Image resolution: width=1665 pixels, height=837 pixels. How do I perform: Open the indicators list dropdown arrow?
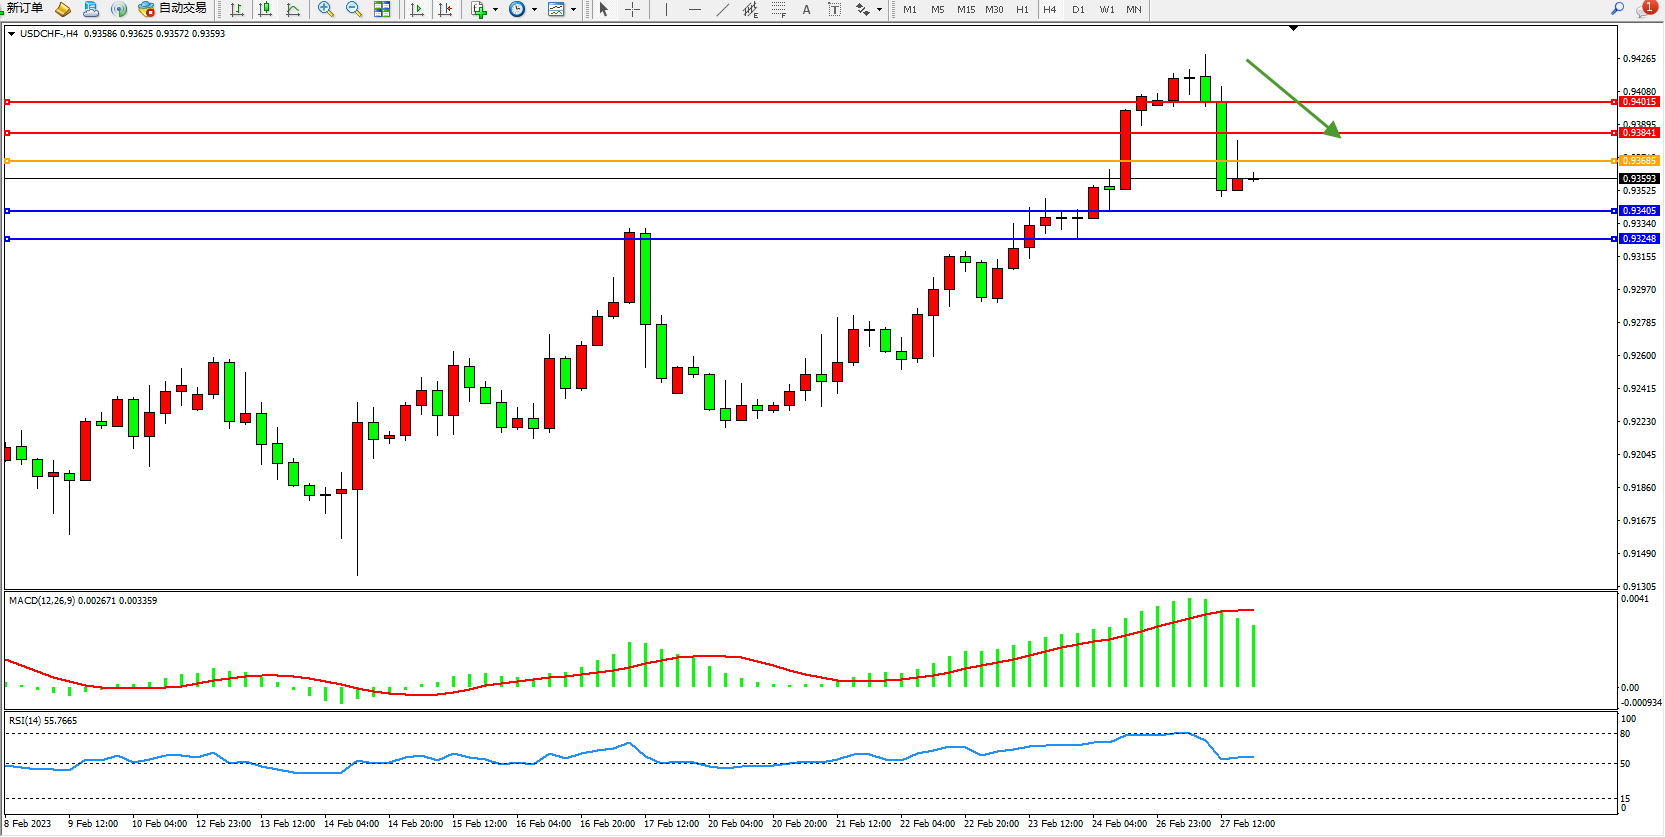495,10
